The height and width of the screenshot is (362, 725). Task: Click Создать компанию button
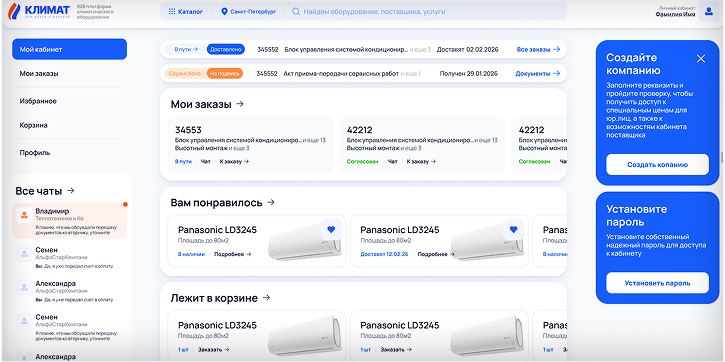[657, 165]
